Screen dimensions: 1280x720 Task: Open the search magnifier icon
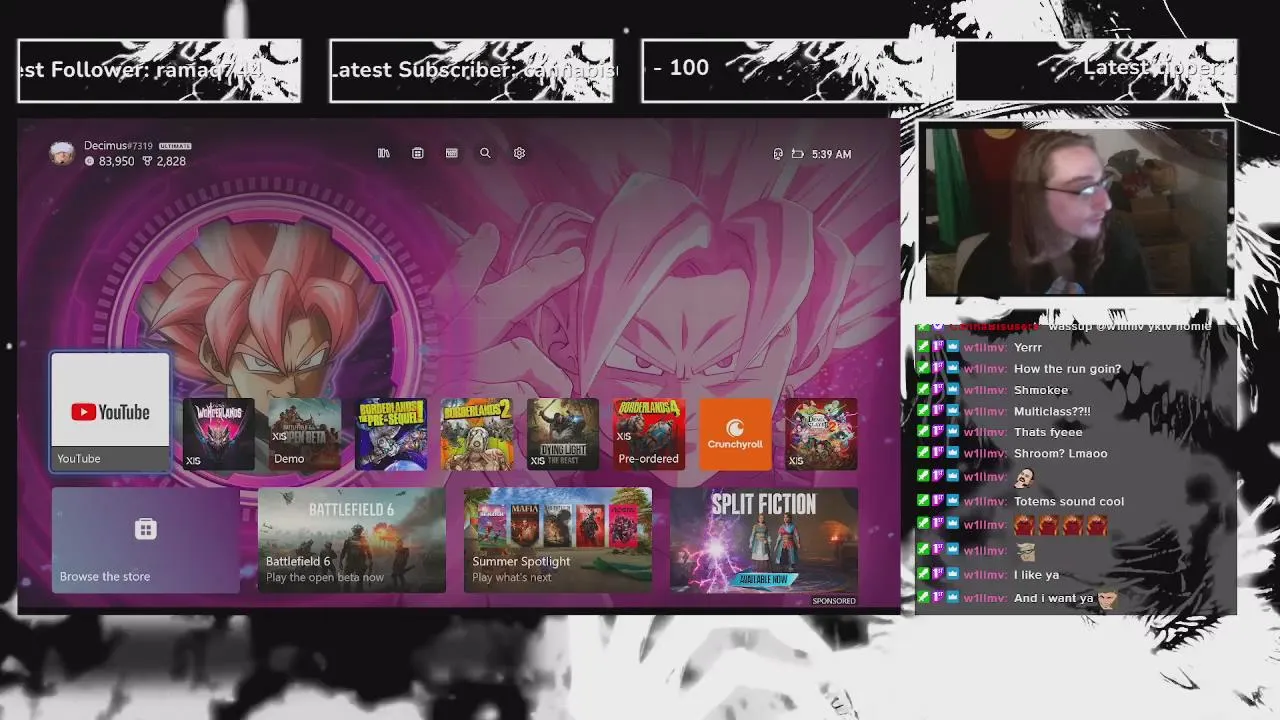point(485,153)
